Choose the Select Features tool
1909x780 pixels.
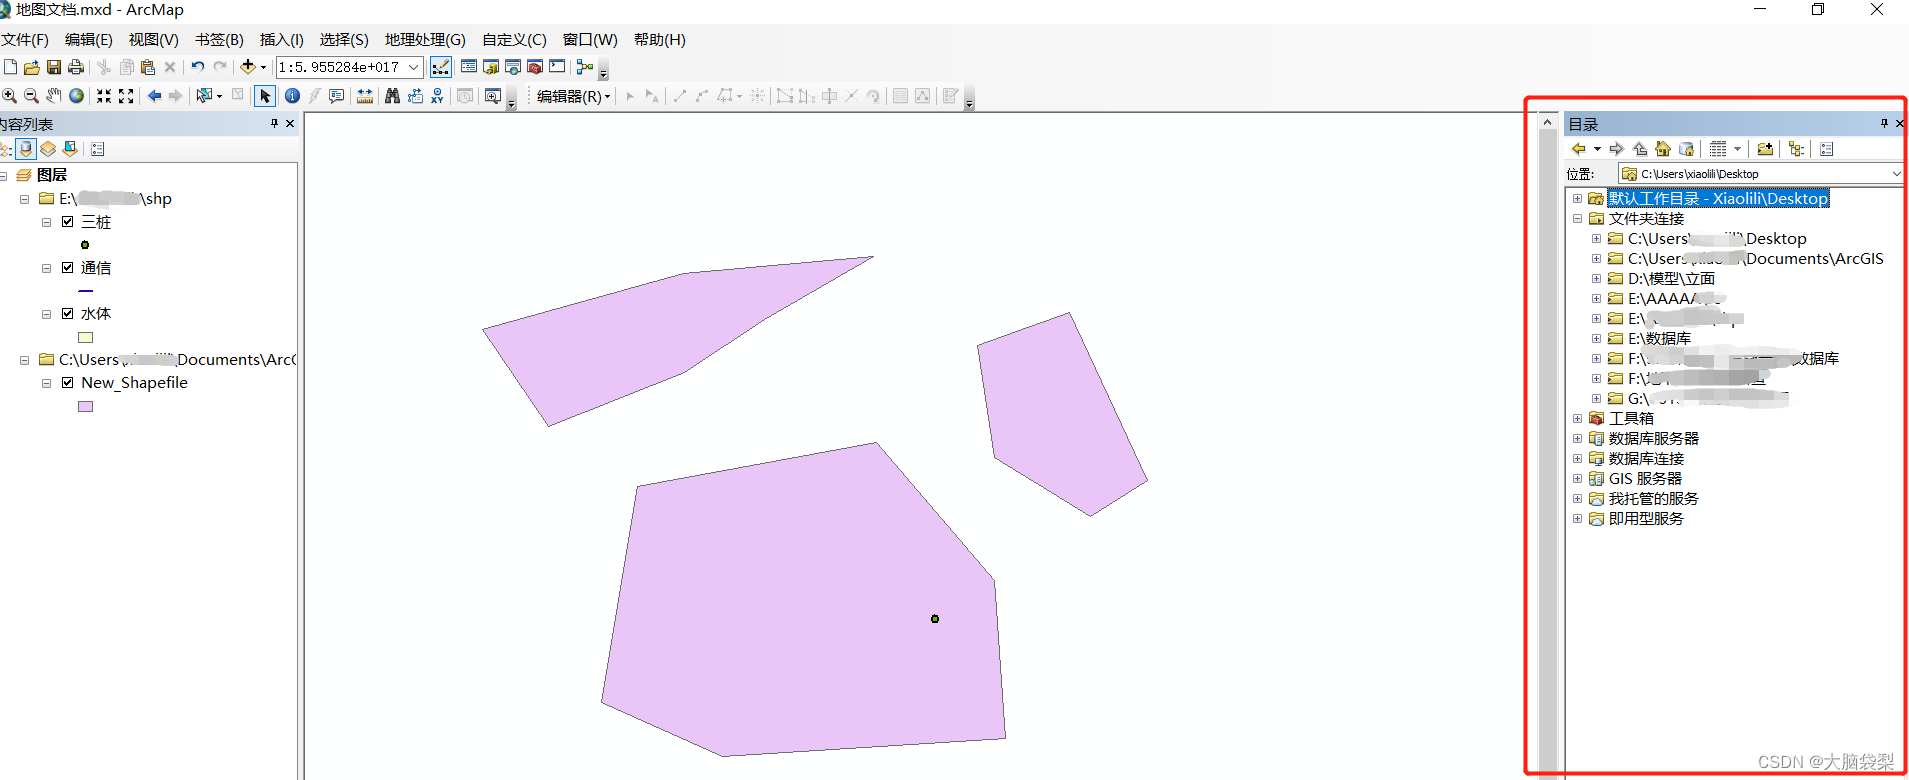tap(205, 96)
